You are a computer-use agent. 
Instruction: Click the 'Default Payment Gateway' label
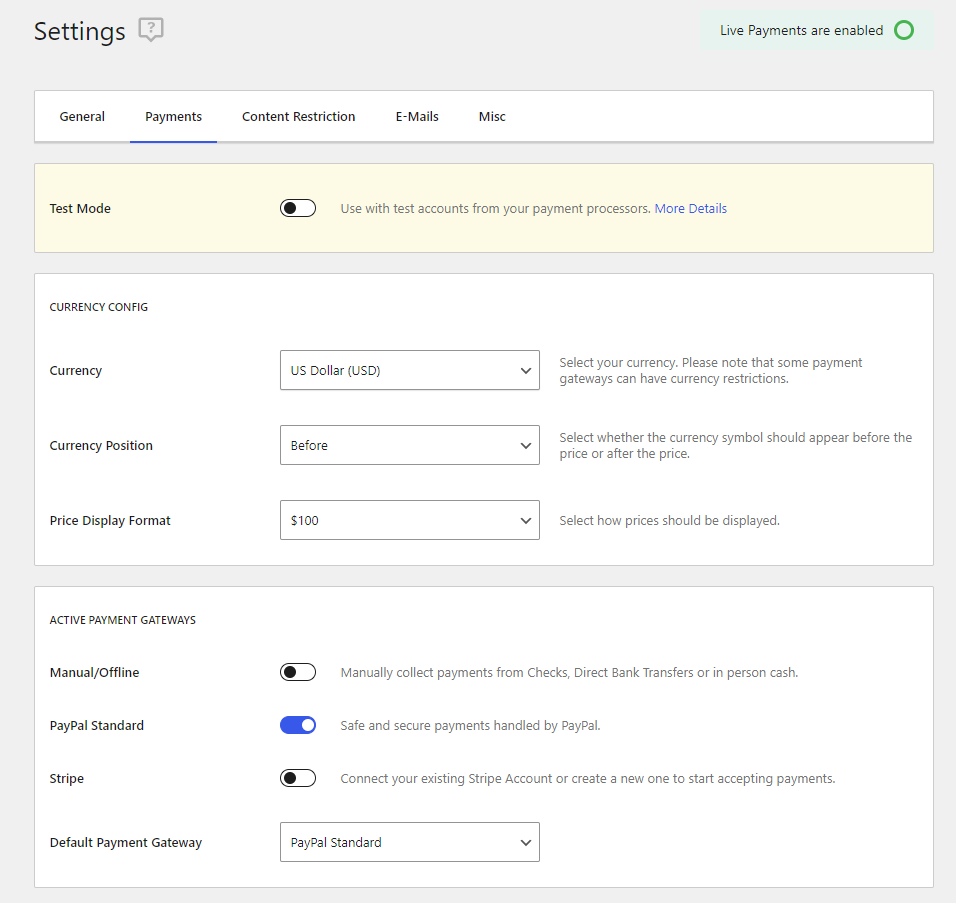[126, 843]
